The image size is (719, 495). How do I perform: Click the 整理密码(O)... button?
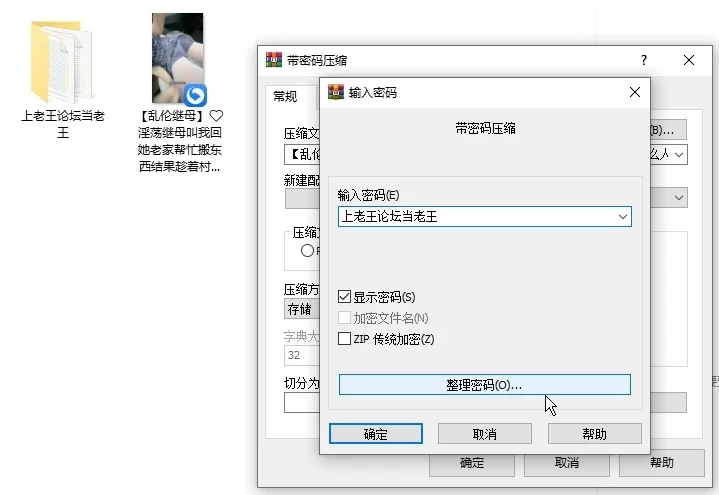(x=485, y=384)
